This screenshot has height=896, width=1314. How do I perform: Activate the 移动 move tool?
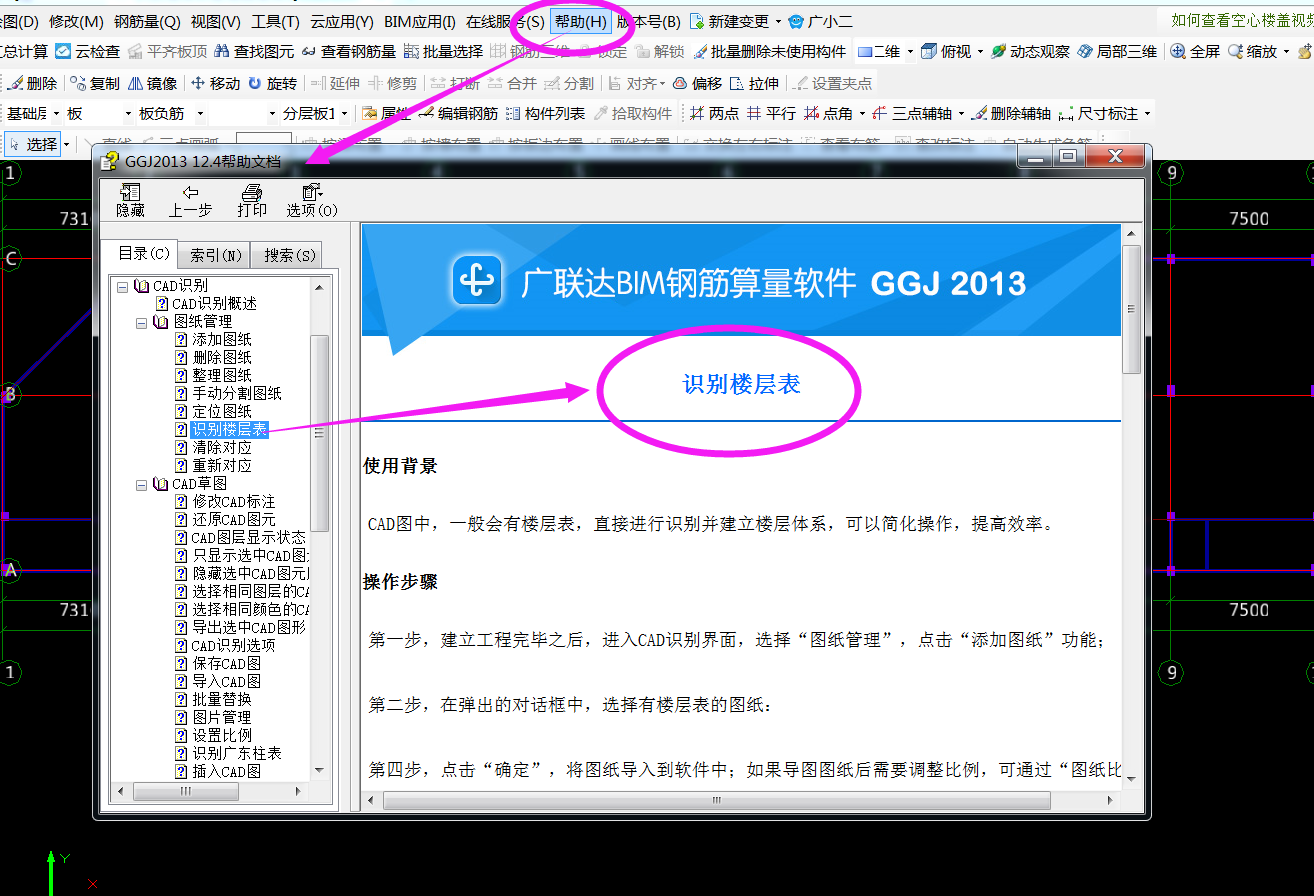click(215, 84)
